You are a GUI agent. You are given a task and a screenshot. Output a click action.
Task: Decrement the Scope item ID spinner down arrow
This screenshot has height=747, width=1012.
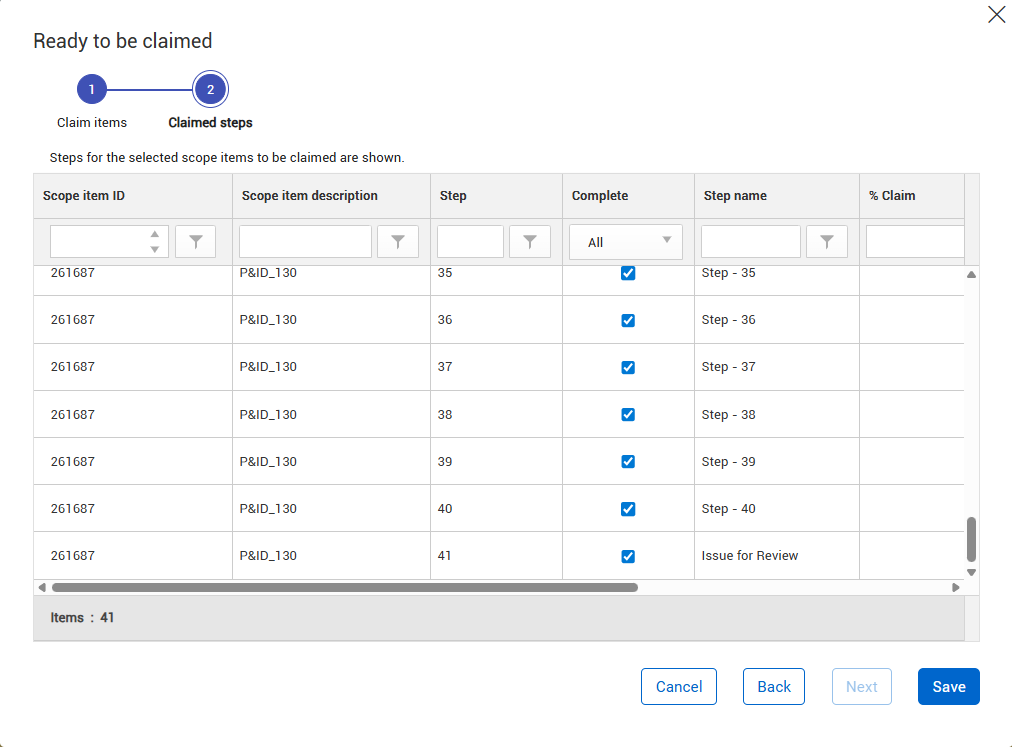tap(154, 249)
